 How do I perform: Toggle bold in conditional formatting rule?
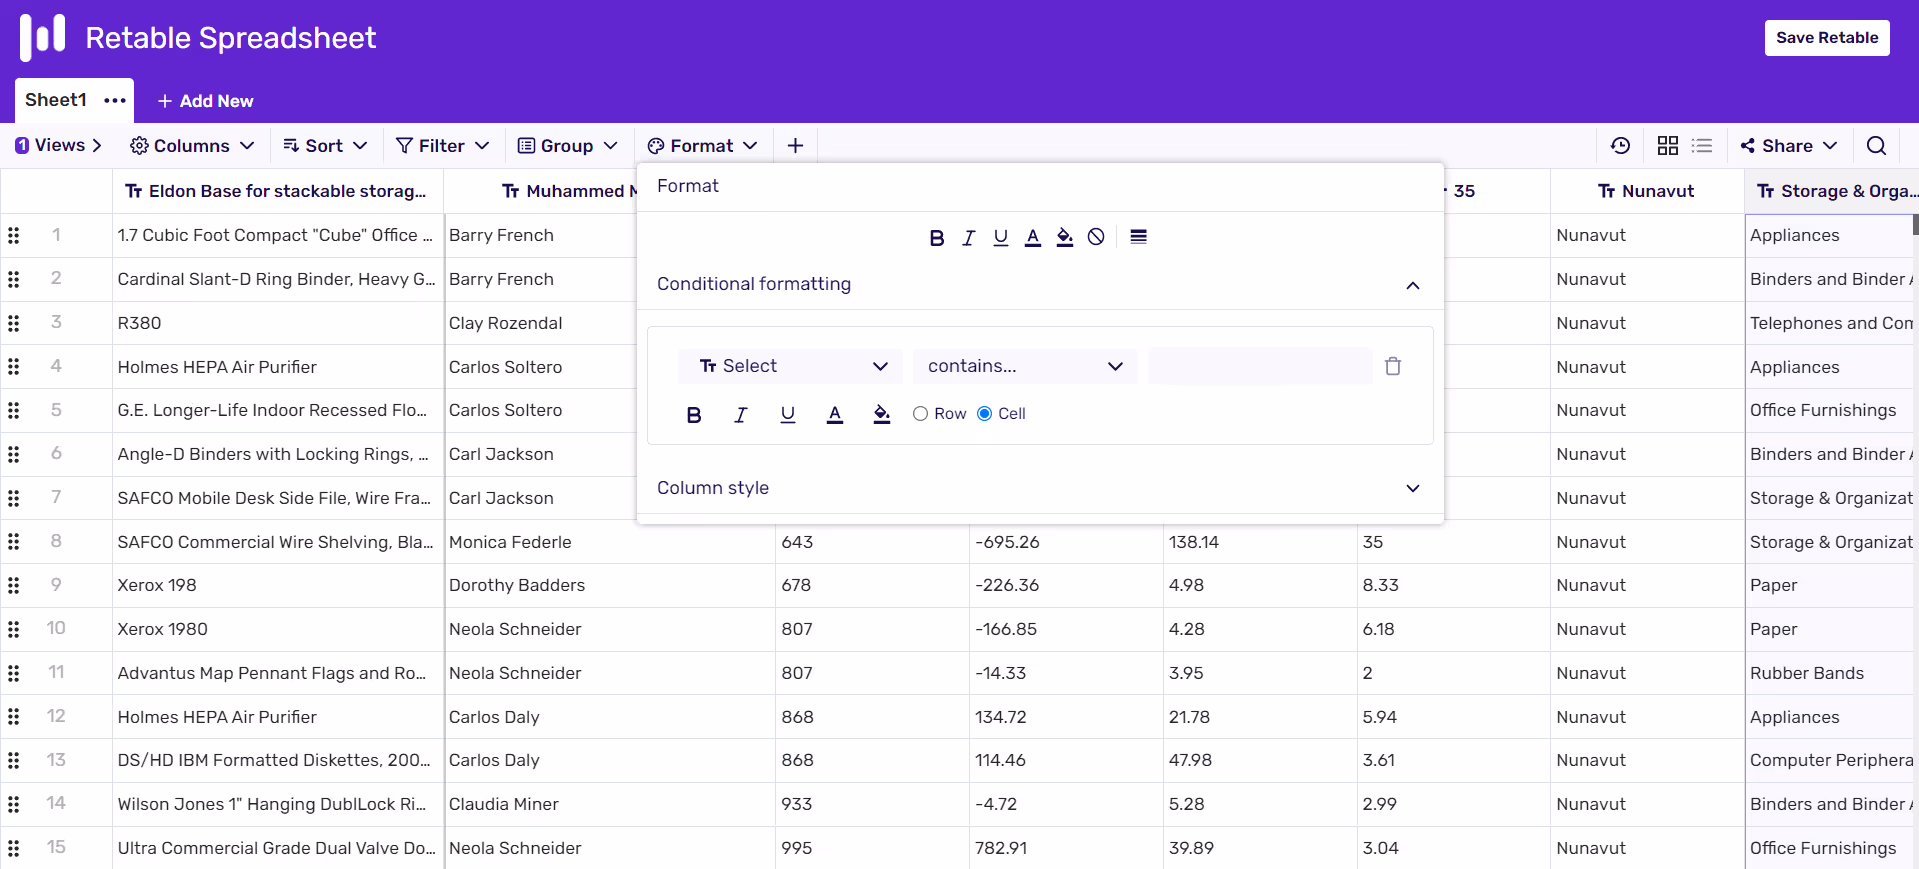pyautogui.click(x=694, y=415)
